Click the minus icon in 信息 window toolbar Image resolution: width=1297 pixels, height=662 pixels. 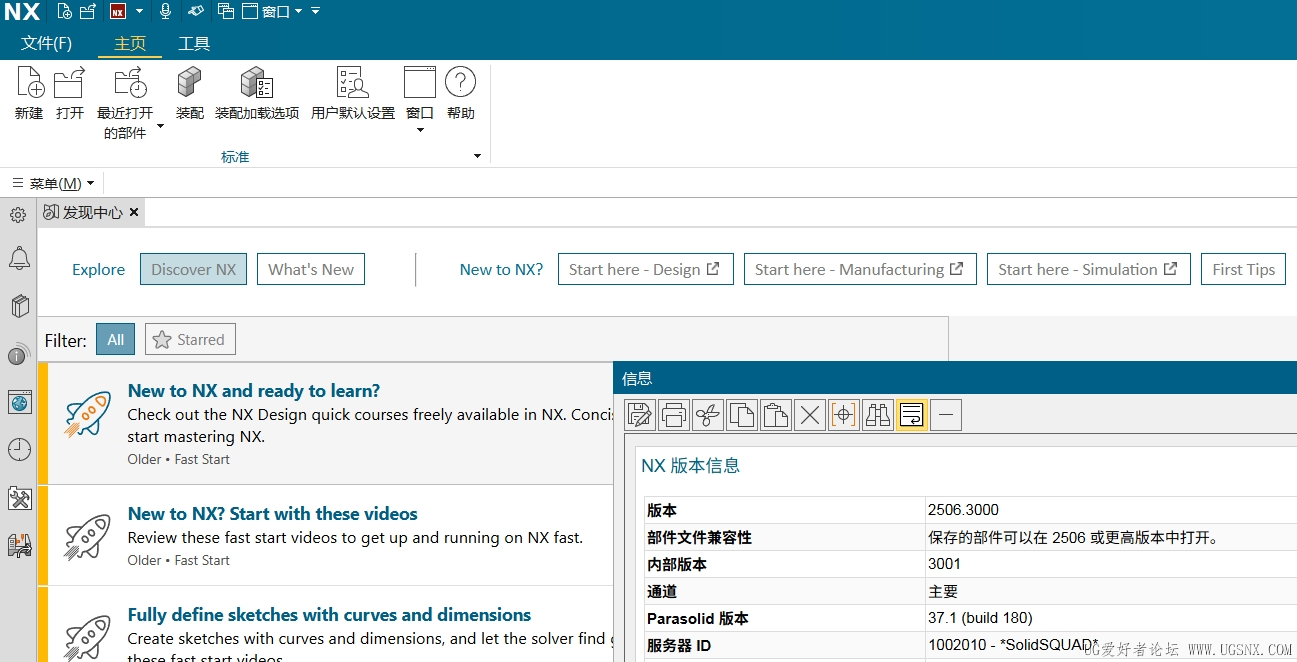click(x=946, y=414)
